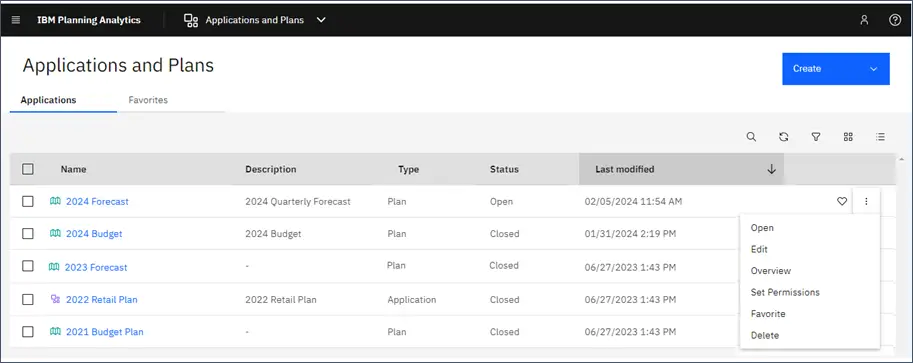Screen dimensions: 913x363
Task: Open the help question mark icon
Action: tap(895, 20)
